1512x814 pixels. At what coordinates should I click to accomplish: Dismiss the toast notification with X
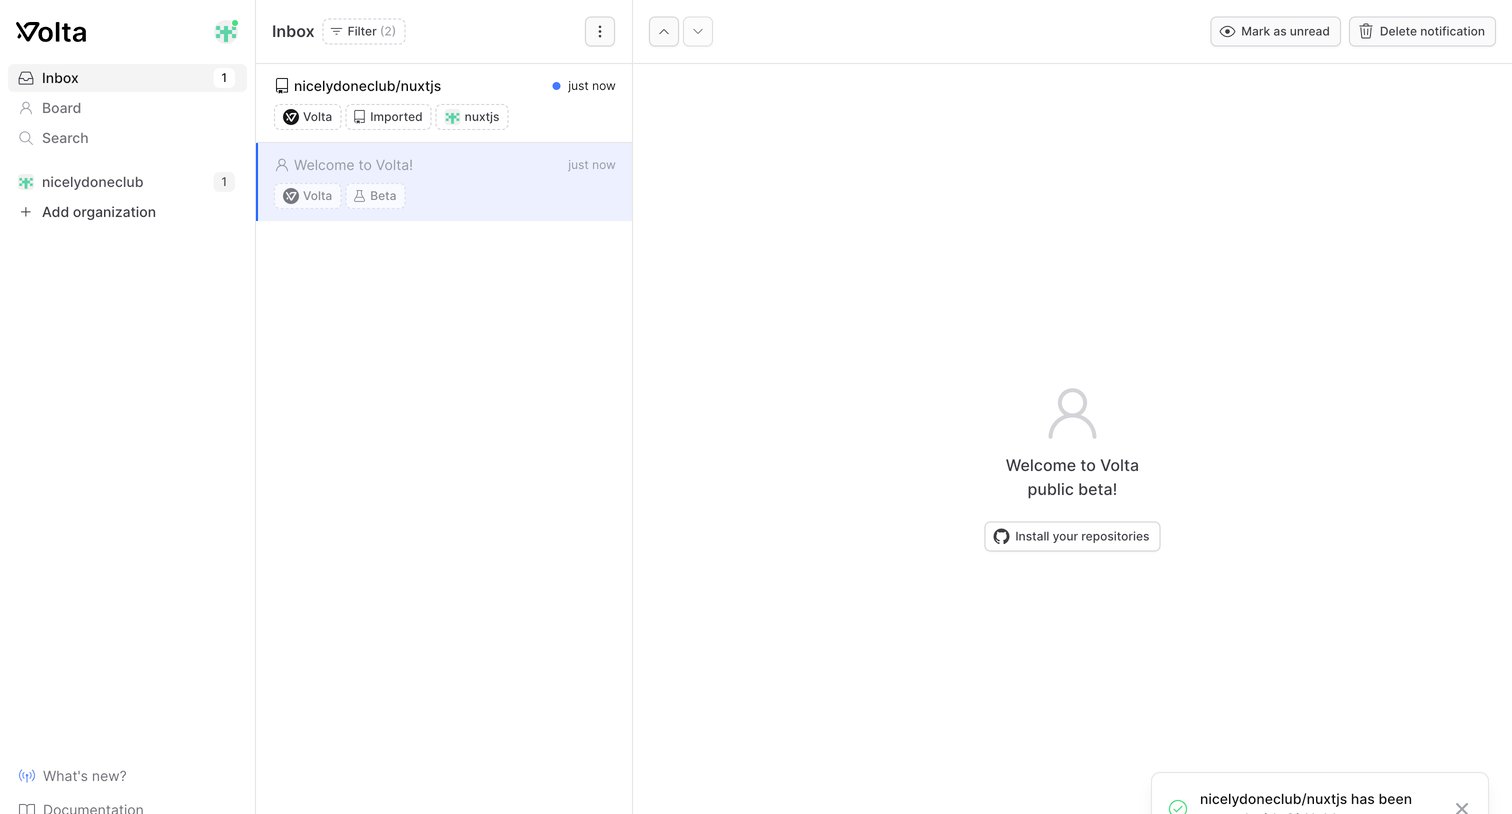point(1462,808)
